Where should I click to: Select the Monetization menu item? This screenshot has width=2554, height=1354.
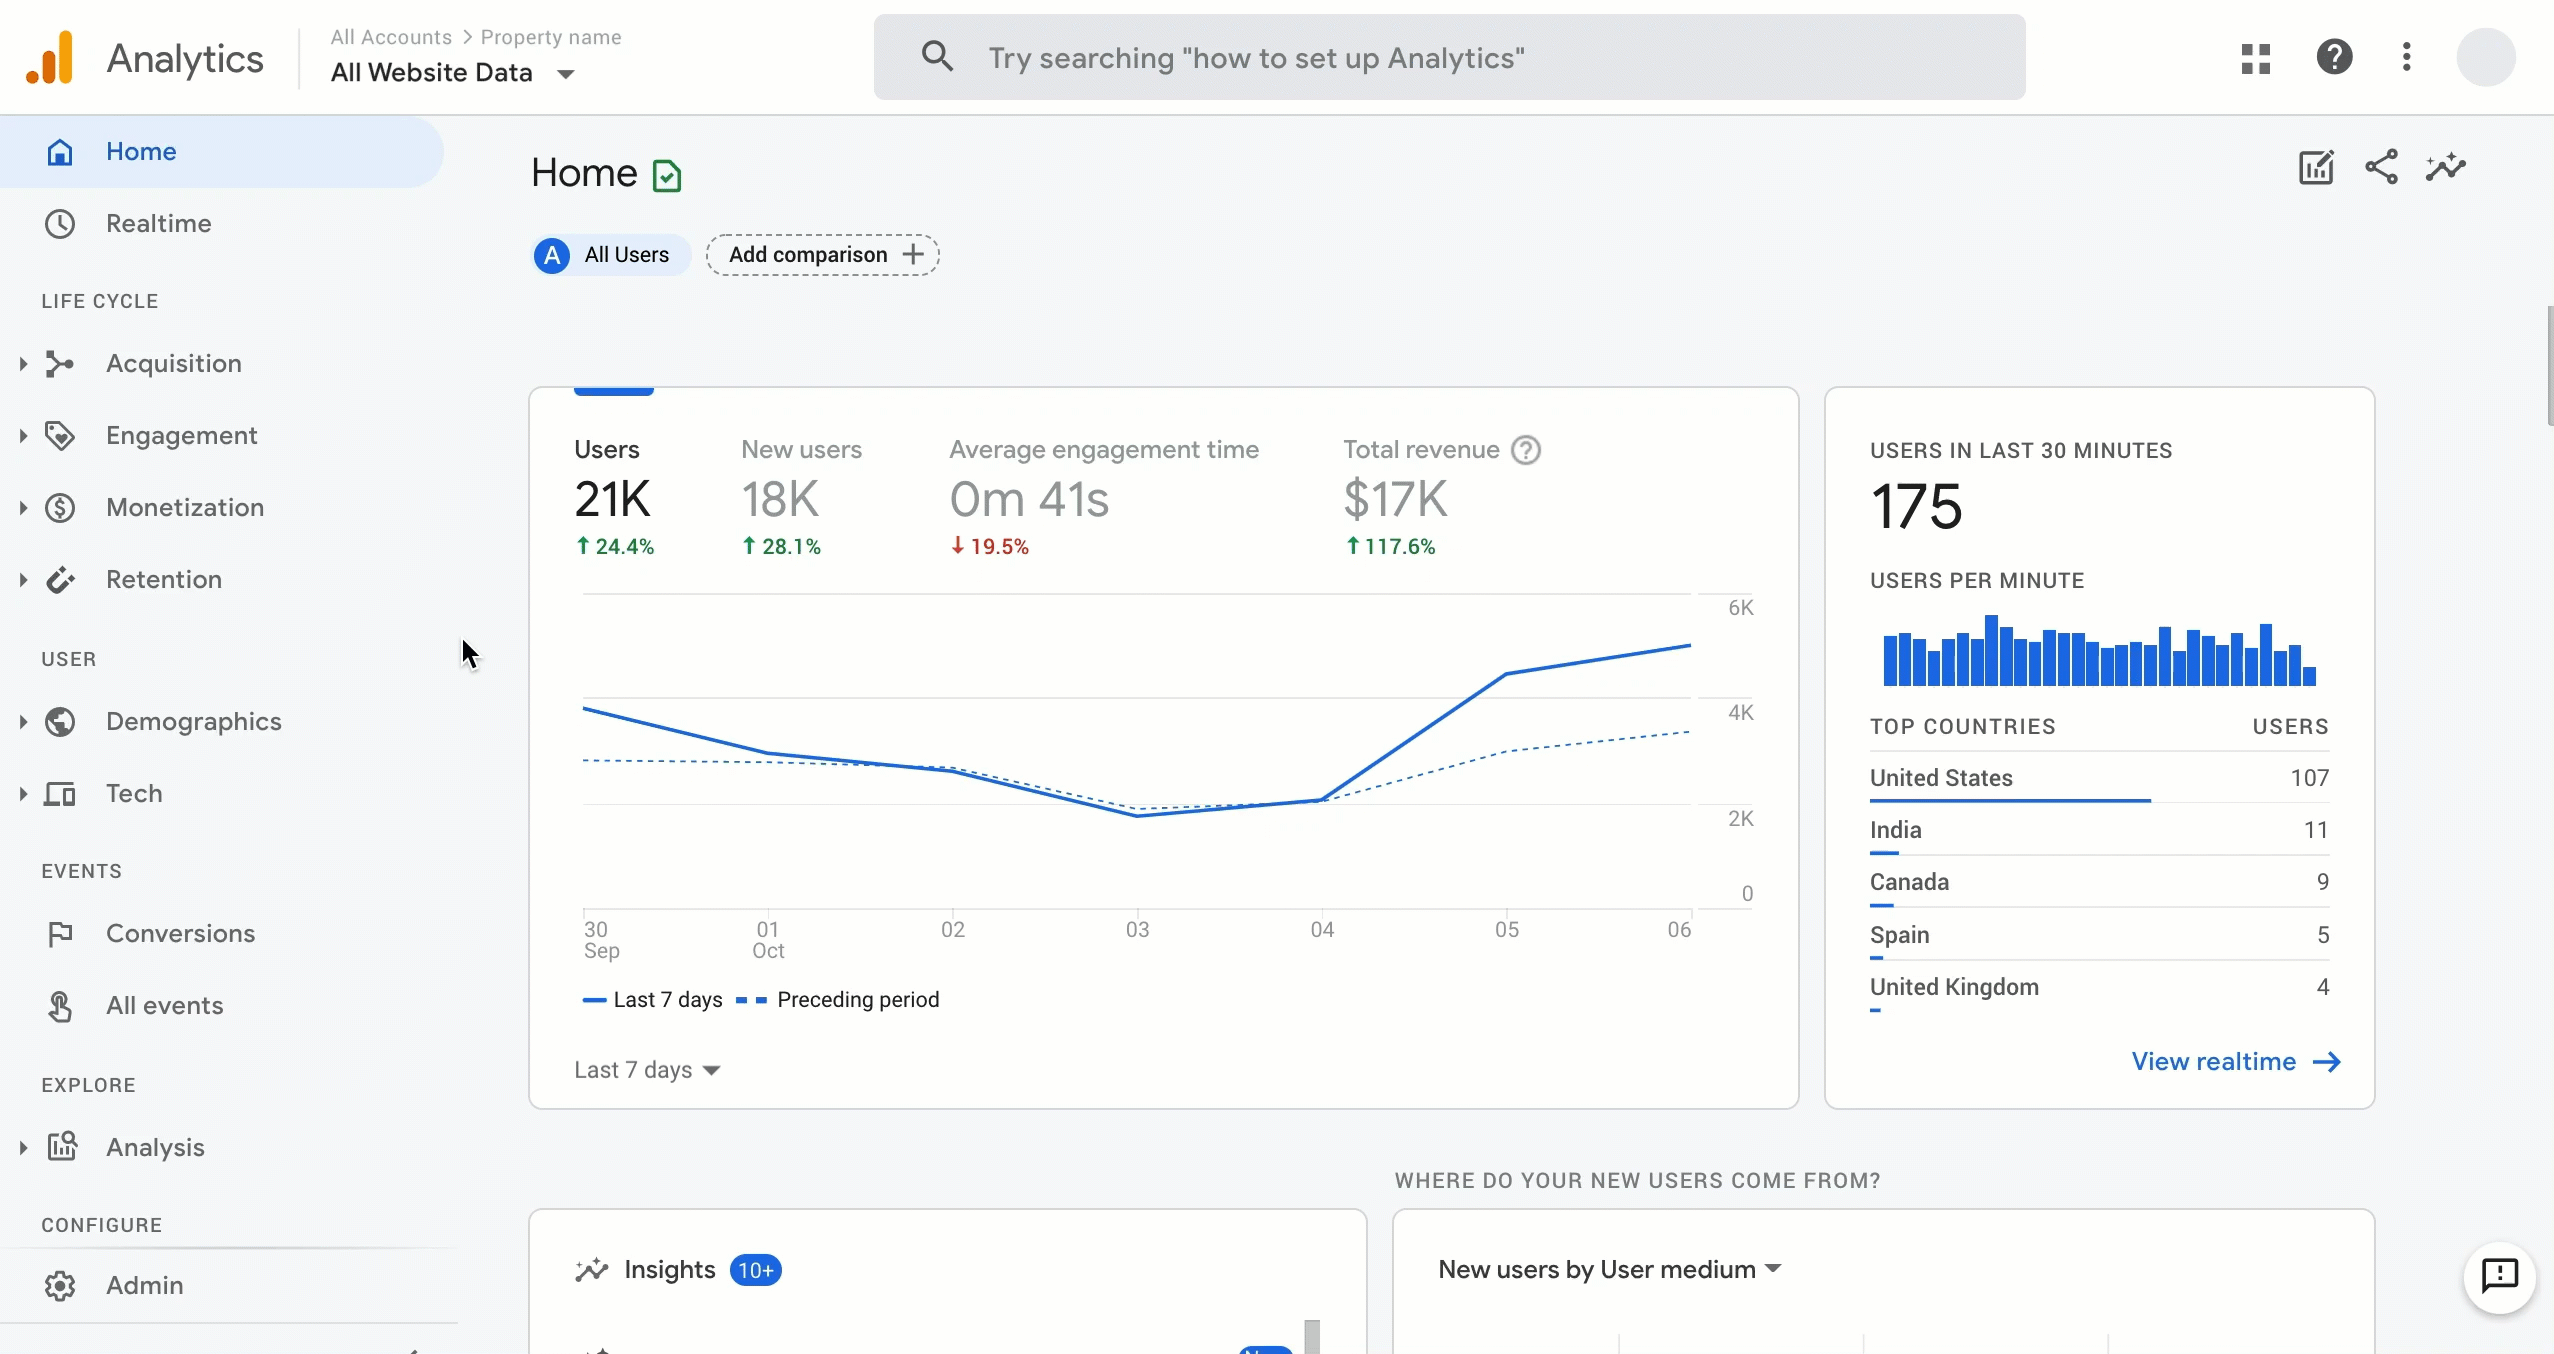click(x=184, y=506)
